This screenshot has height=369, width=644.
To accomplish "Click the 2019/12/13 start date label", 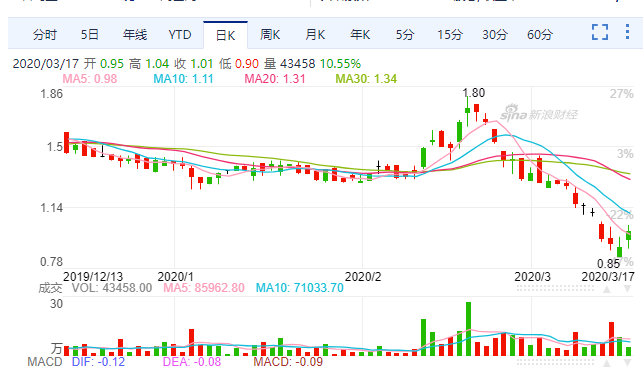I will 93,277.
